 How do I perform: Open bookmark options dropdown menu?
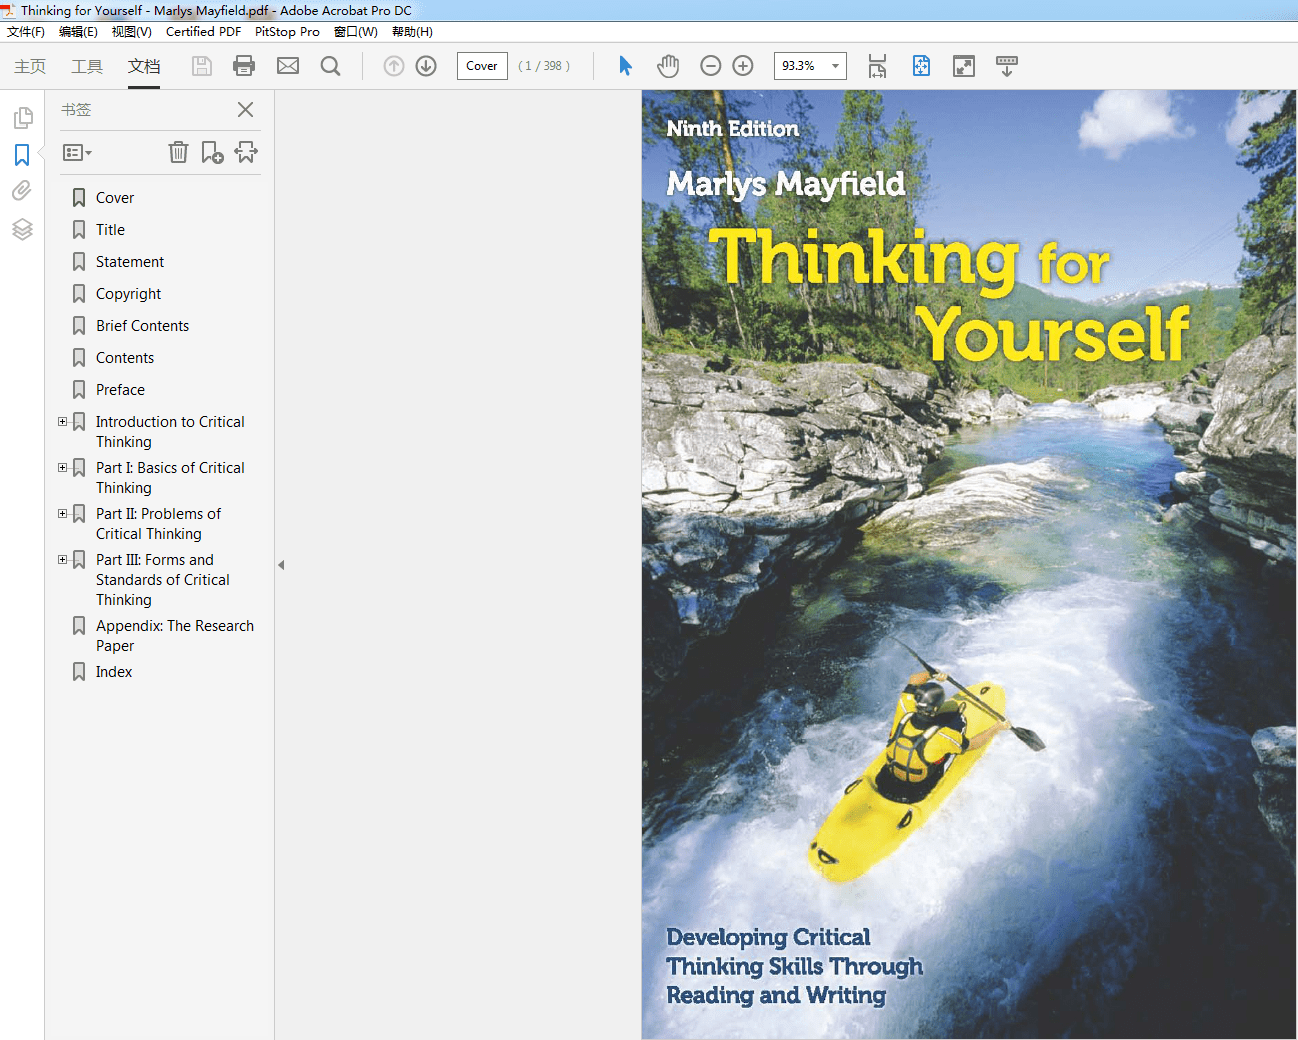pyautogui.click(x=77, y=153)
